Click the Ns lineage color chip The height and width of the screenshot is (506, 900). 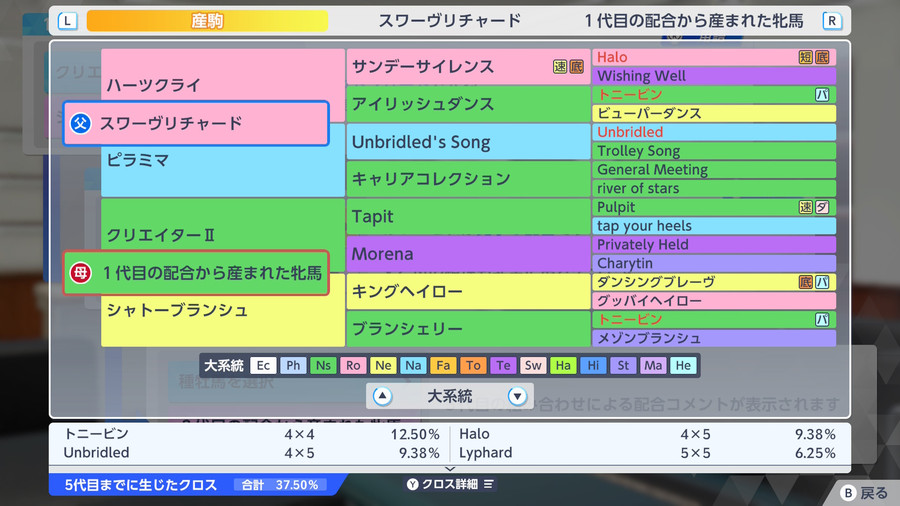pos(323,365)
